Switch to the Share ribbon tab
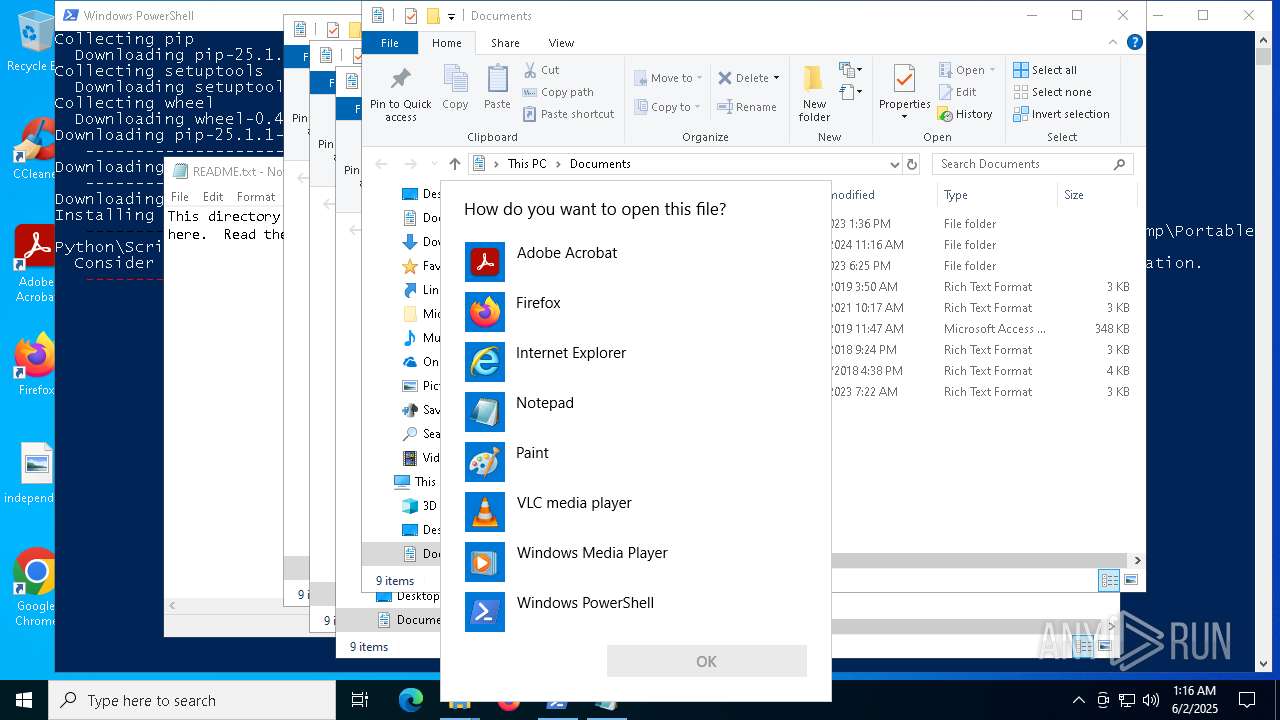 click(x=505, y=43)
